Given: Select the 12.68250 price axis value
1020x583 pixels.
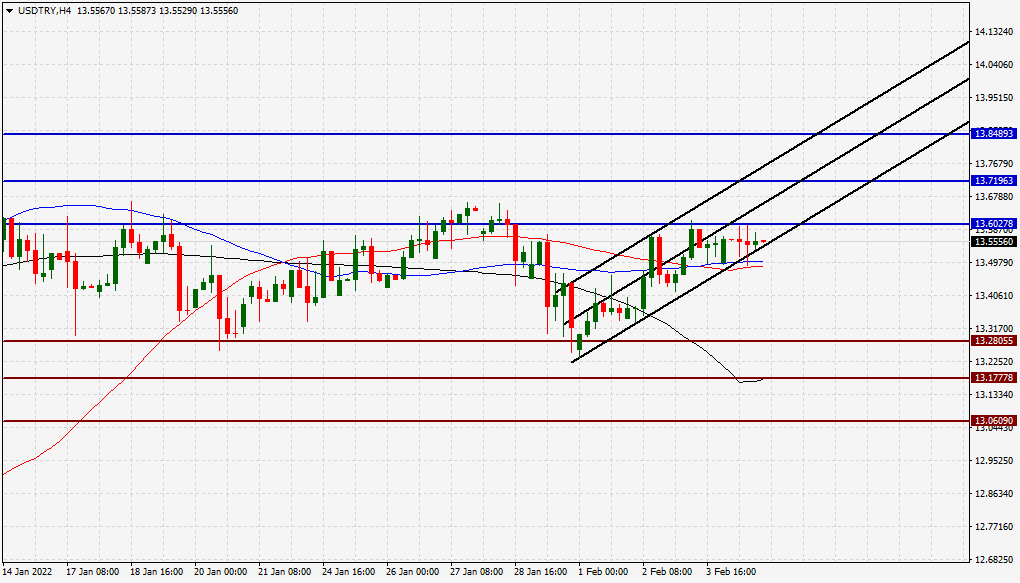Looking at the screenshot, I should tap(994, 560).
